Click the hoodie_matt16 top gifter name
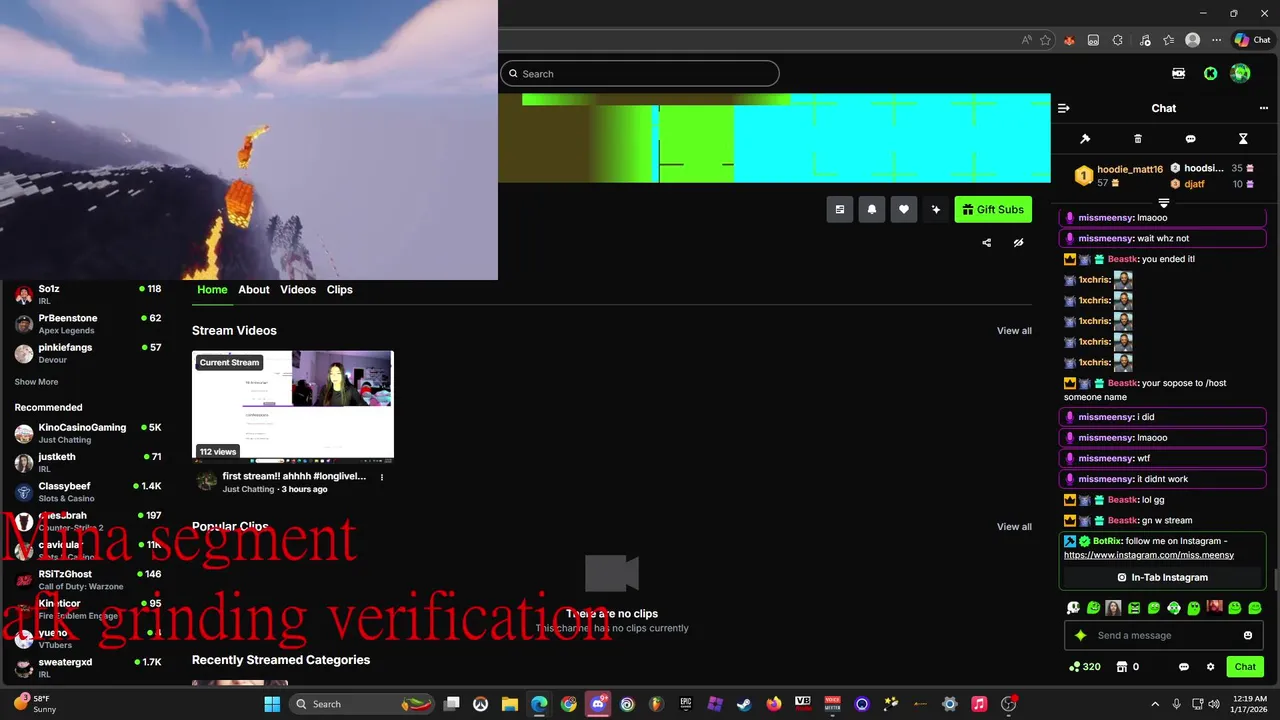The height and width of the screenshot is (720, 1280). [x=1130, y=170]
